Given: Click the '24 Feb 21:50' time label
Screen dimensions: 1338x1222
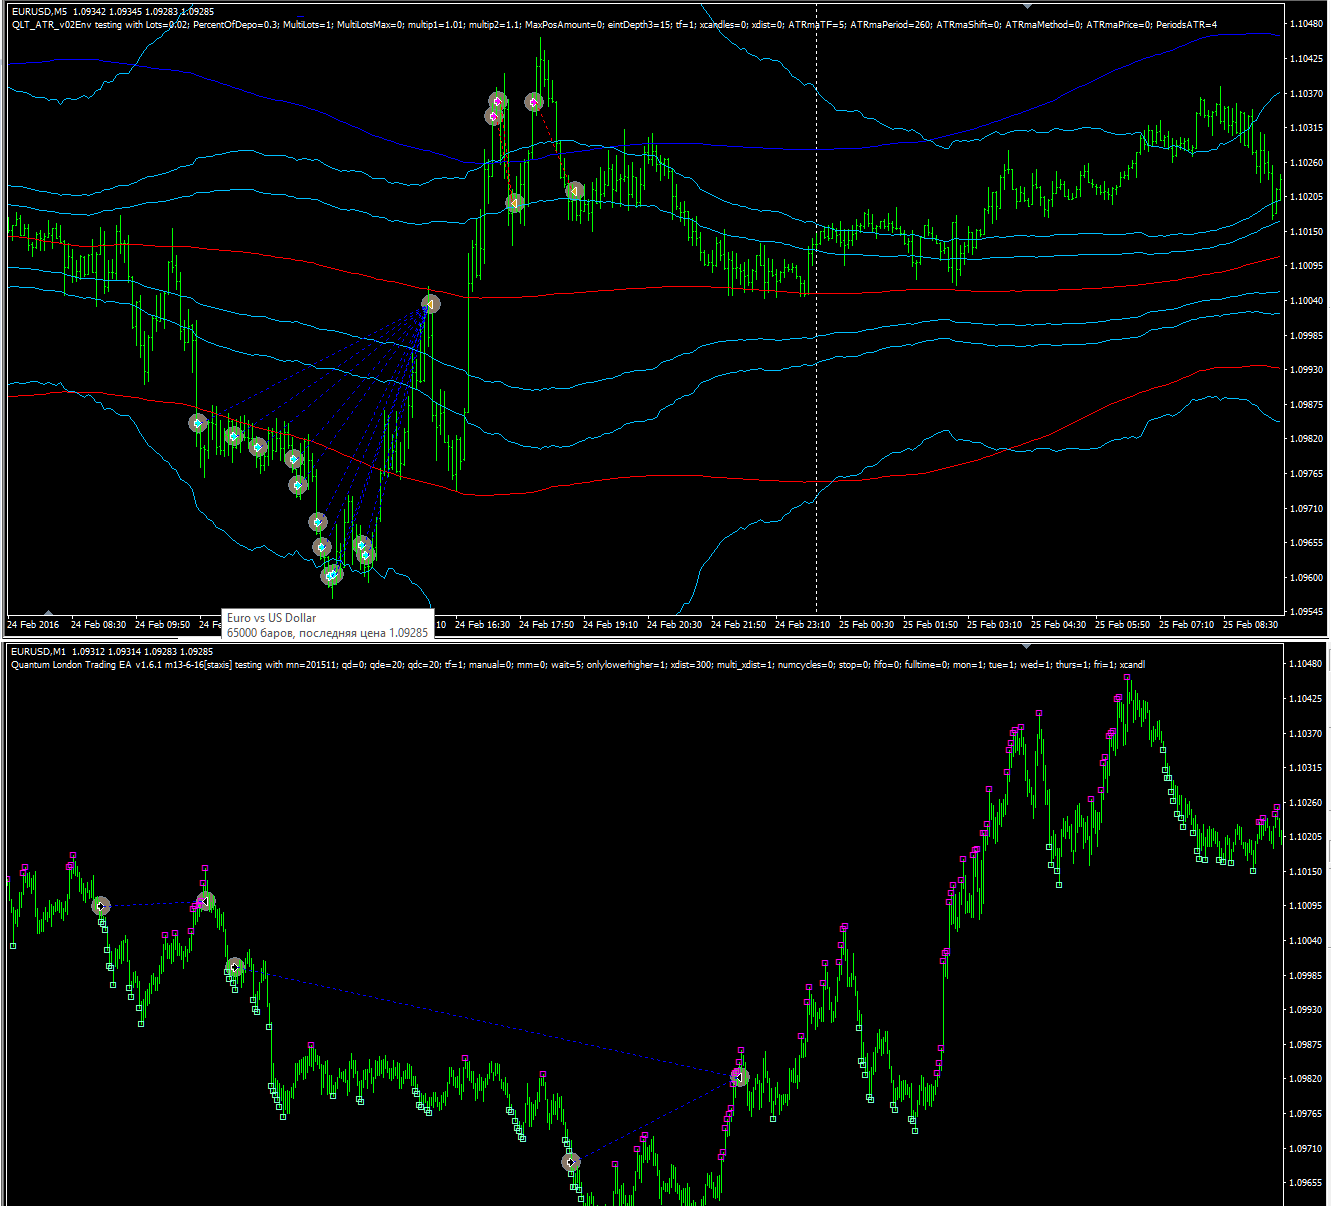Looking at the screenshot, I should pos(738,625).
